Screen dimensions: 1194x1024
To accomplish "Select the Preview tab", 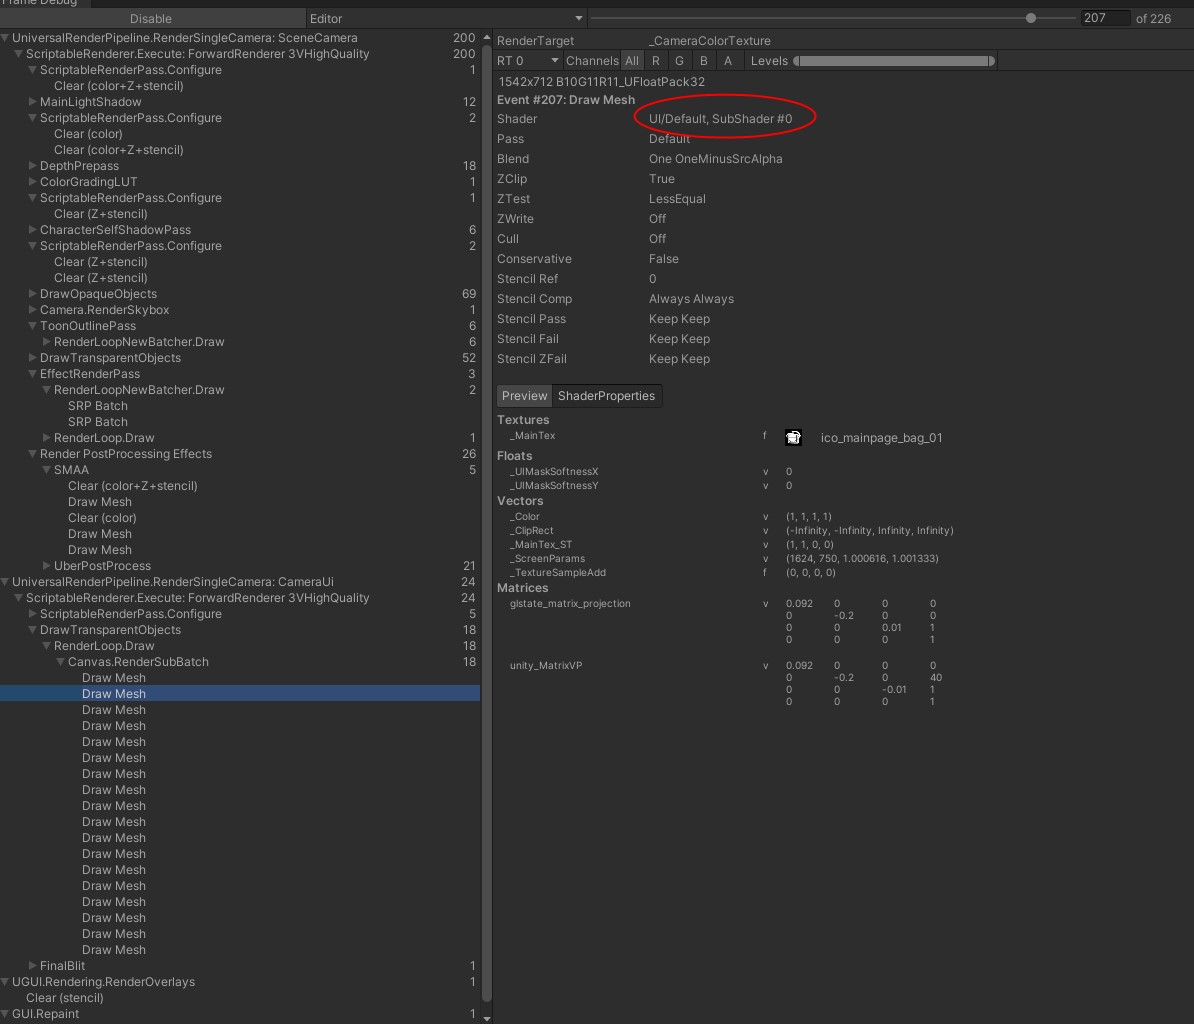I will [525, 396].
